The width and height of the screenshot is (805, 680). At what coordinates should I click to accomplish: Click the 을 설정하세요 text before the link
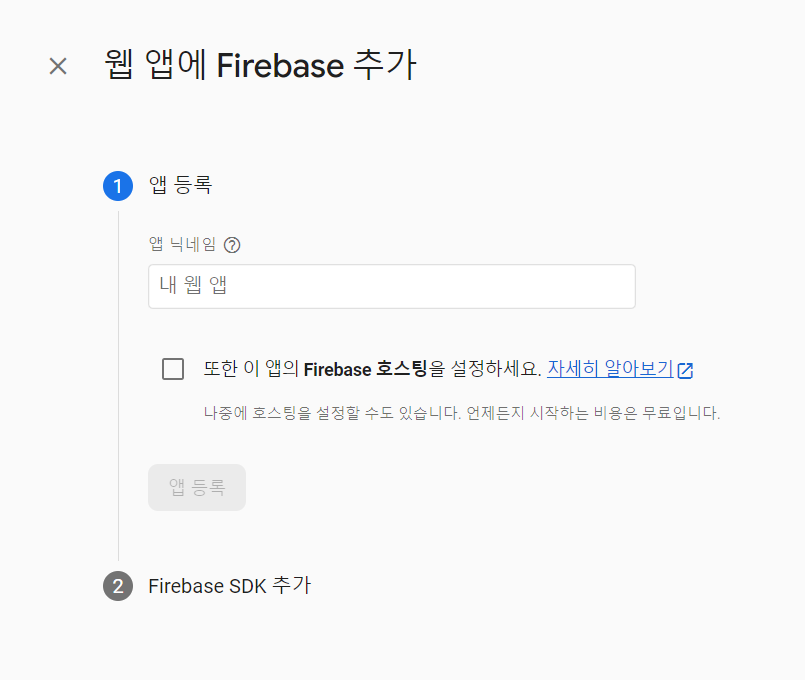485,368
